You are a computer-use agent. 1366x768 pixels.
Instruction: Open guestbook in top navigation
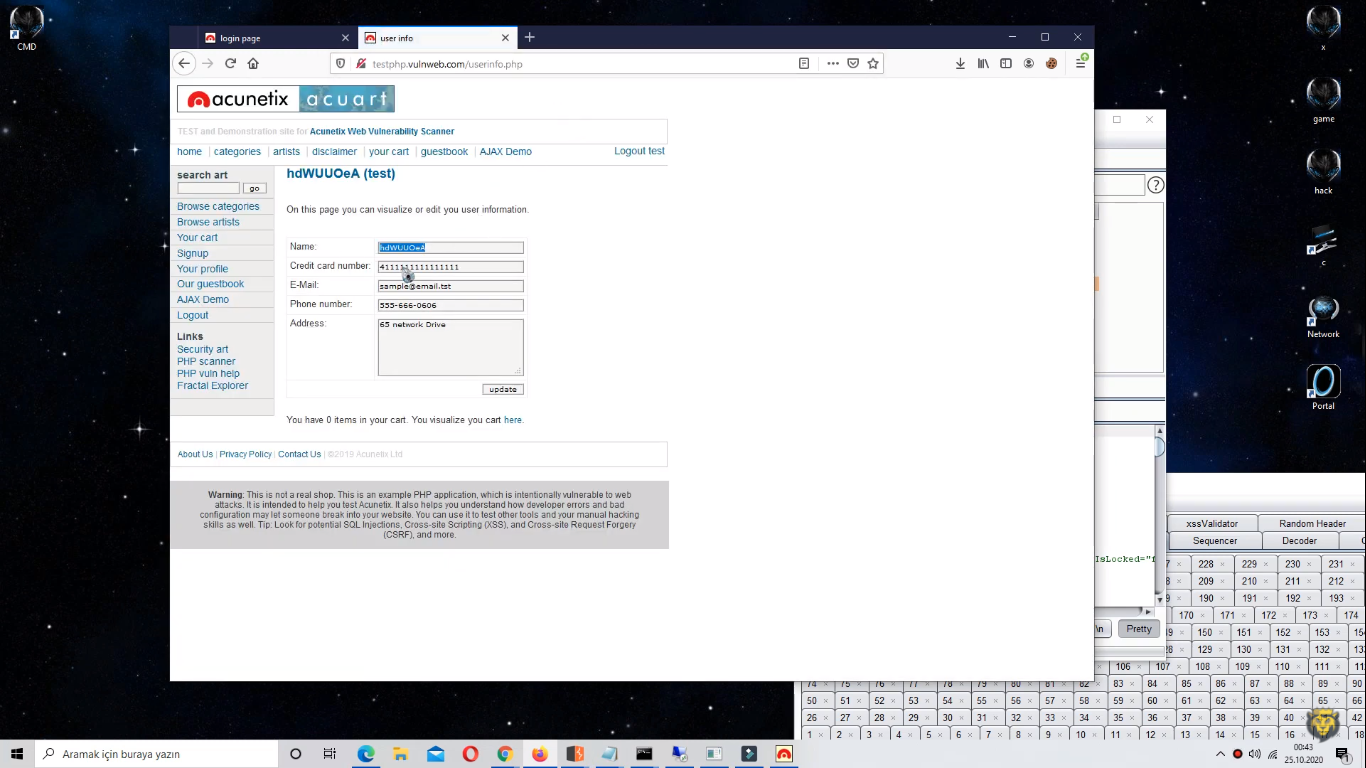(x=444, y=151)
